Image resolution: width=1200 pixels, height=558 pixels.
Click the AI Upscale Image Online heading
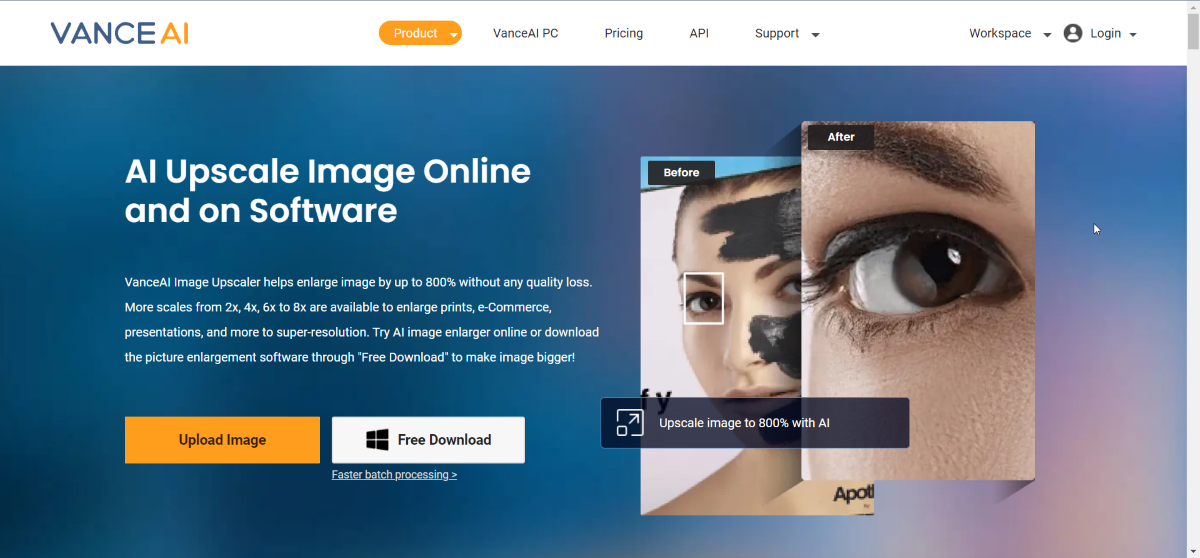(327, 190)
